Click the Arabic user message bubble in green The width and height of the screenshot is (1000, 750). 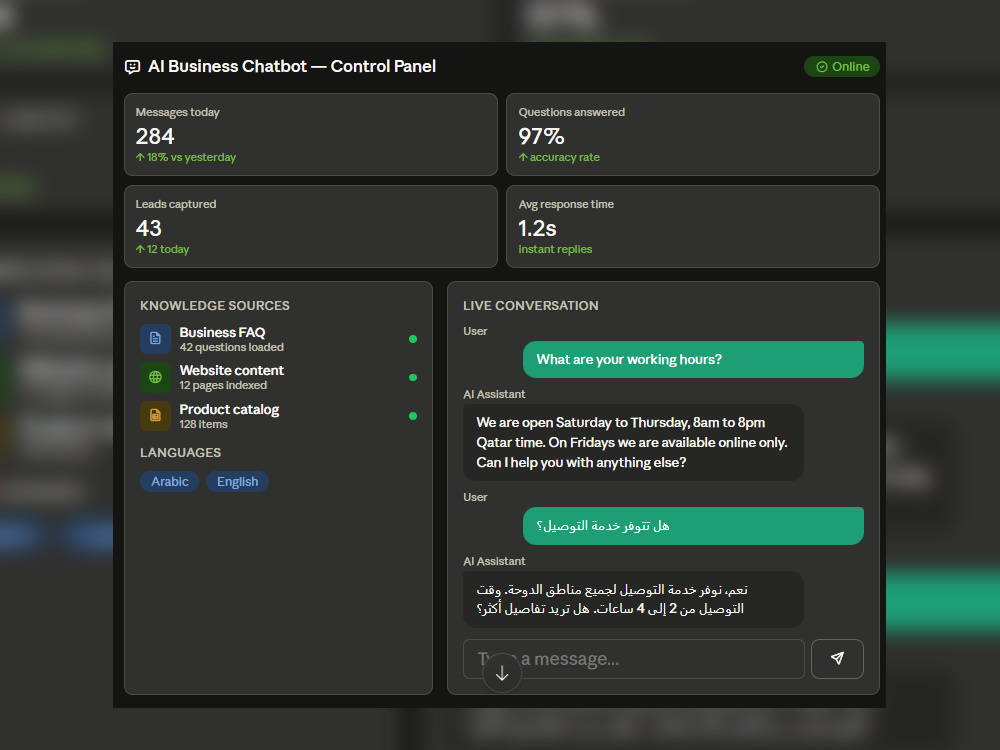click(x=693, y=526)
